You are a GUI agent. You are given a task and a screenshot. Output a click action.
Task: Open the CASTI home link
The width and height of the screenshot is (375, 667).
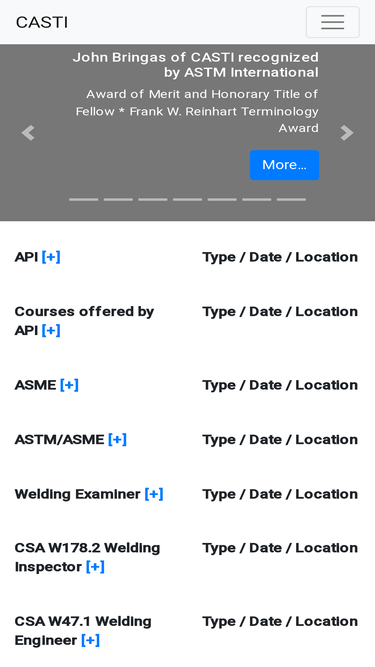coord(42,22)
